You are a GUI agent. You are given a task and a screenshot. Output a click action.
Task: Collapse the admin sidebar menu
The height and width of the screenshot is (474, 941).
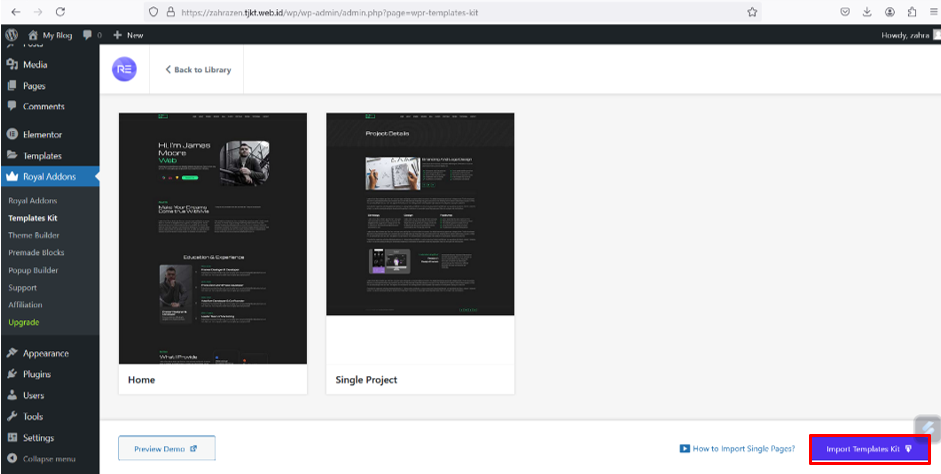tap(42, 459)
